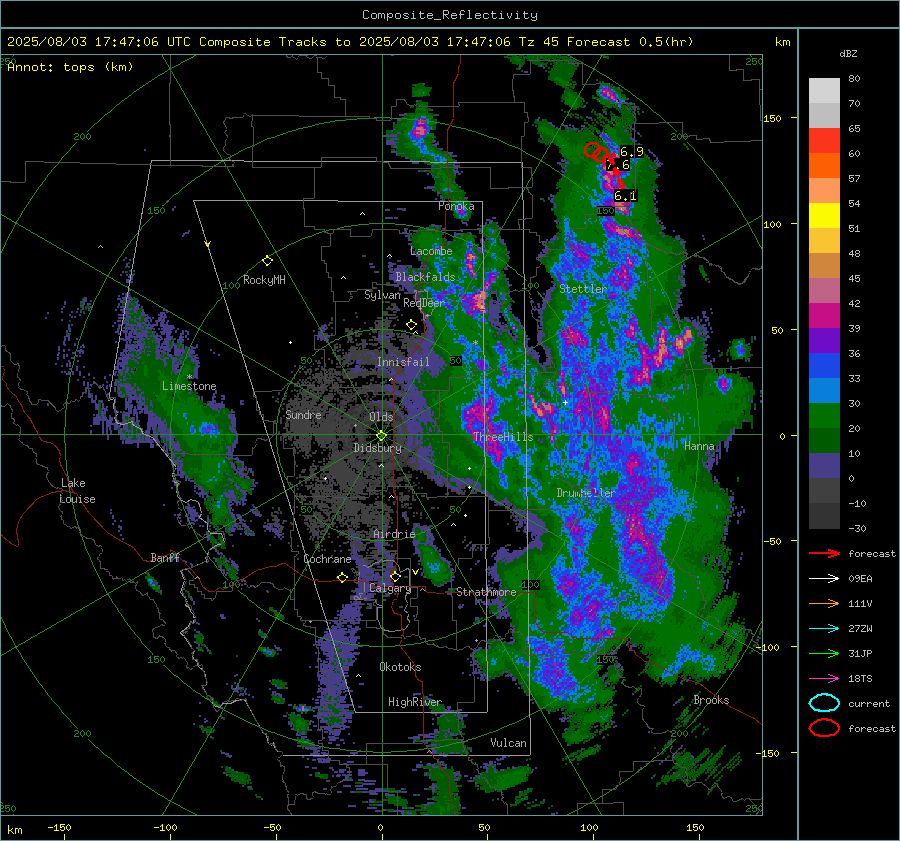Screen dimensions: 900x841
Task: Click the Vulcan label
Action: pos(508,743)
